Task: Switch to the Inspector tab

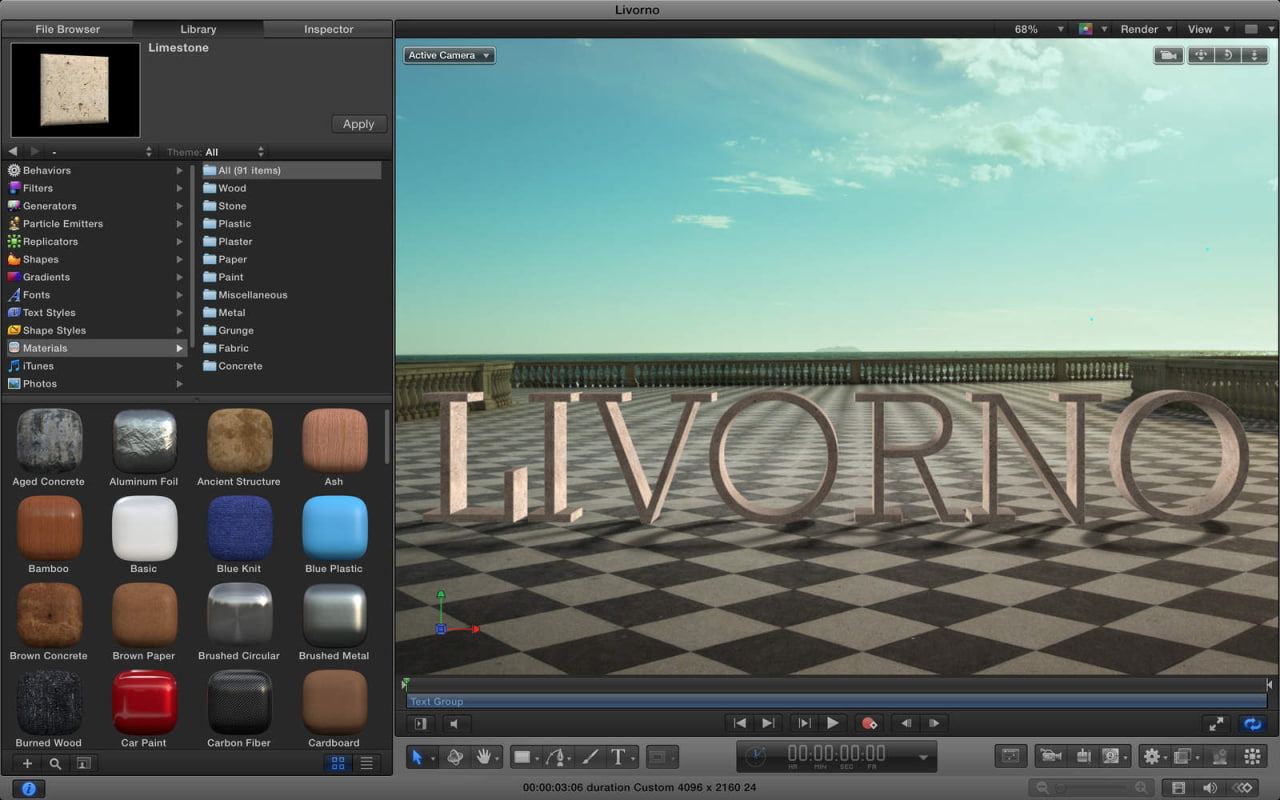Action: coord(328,29)
